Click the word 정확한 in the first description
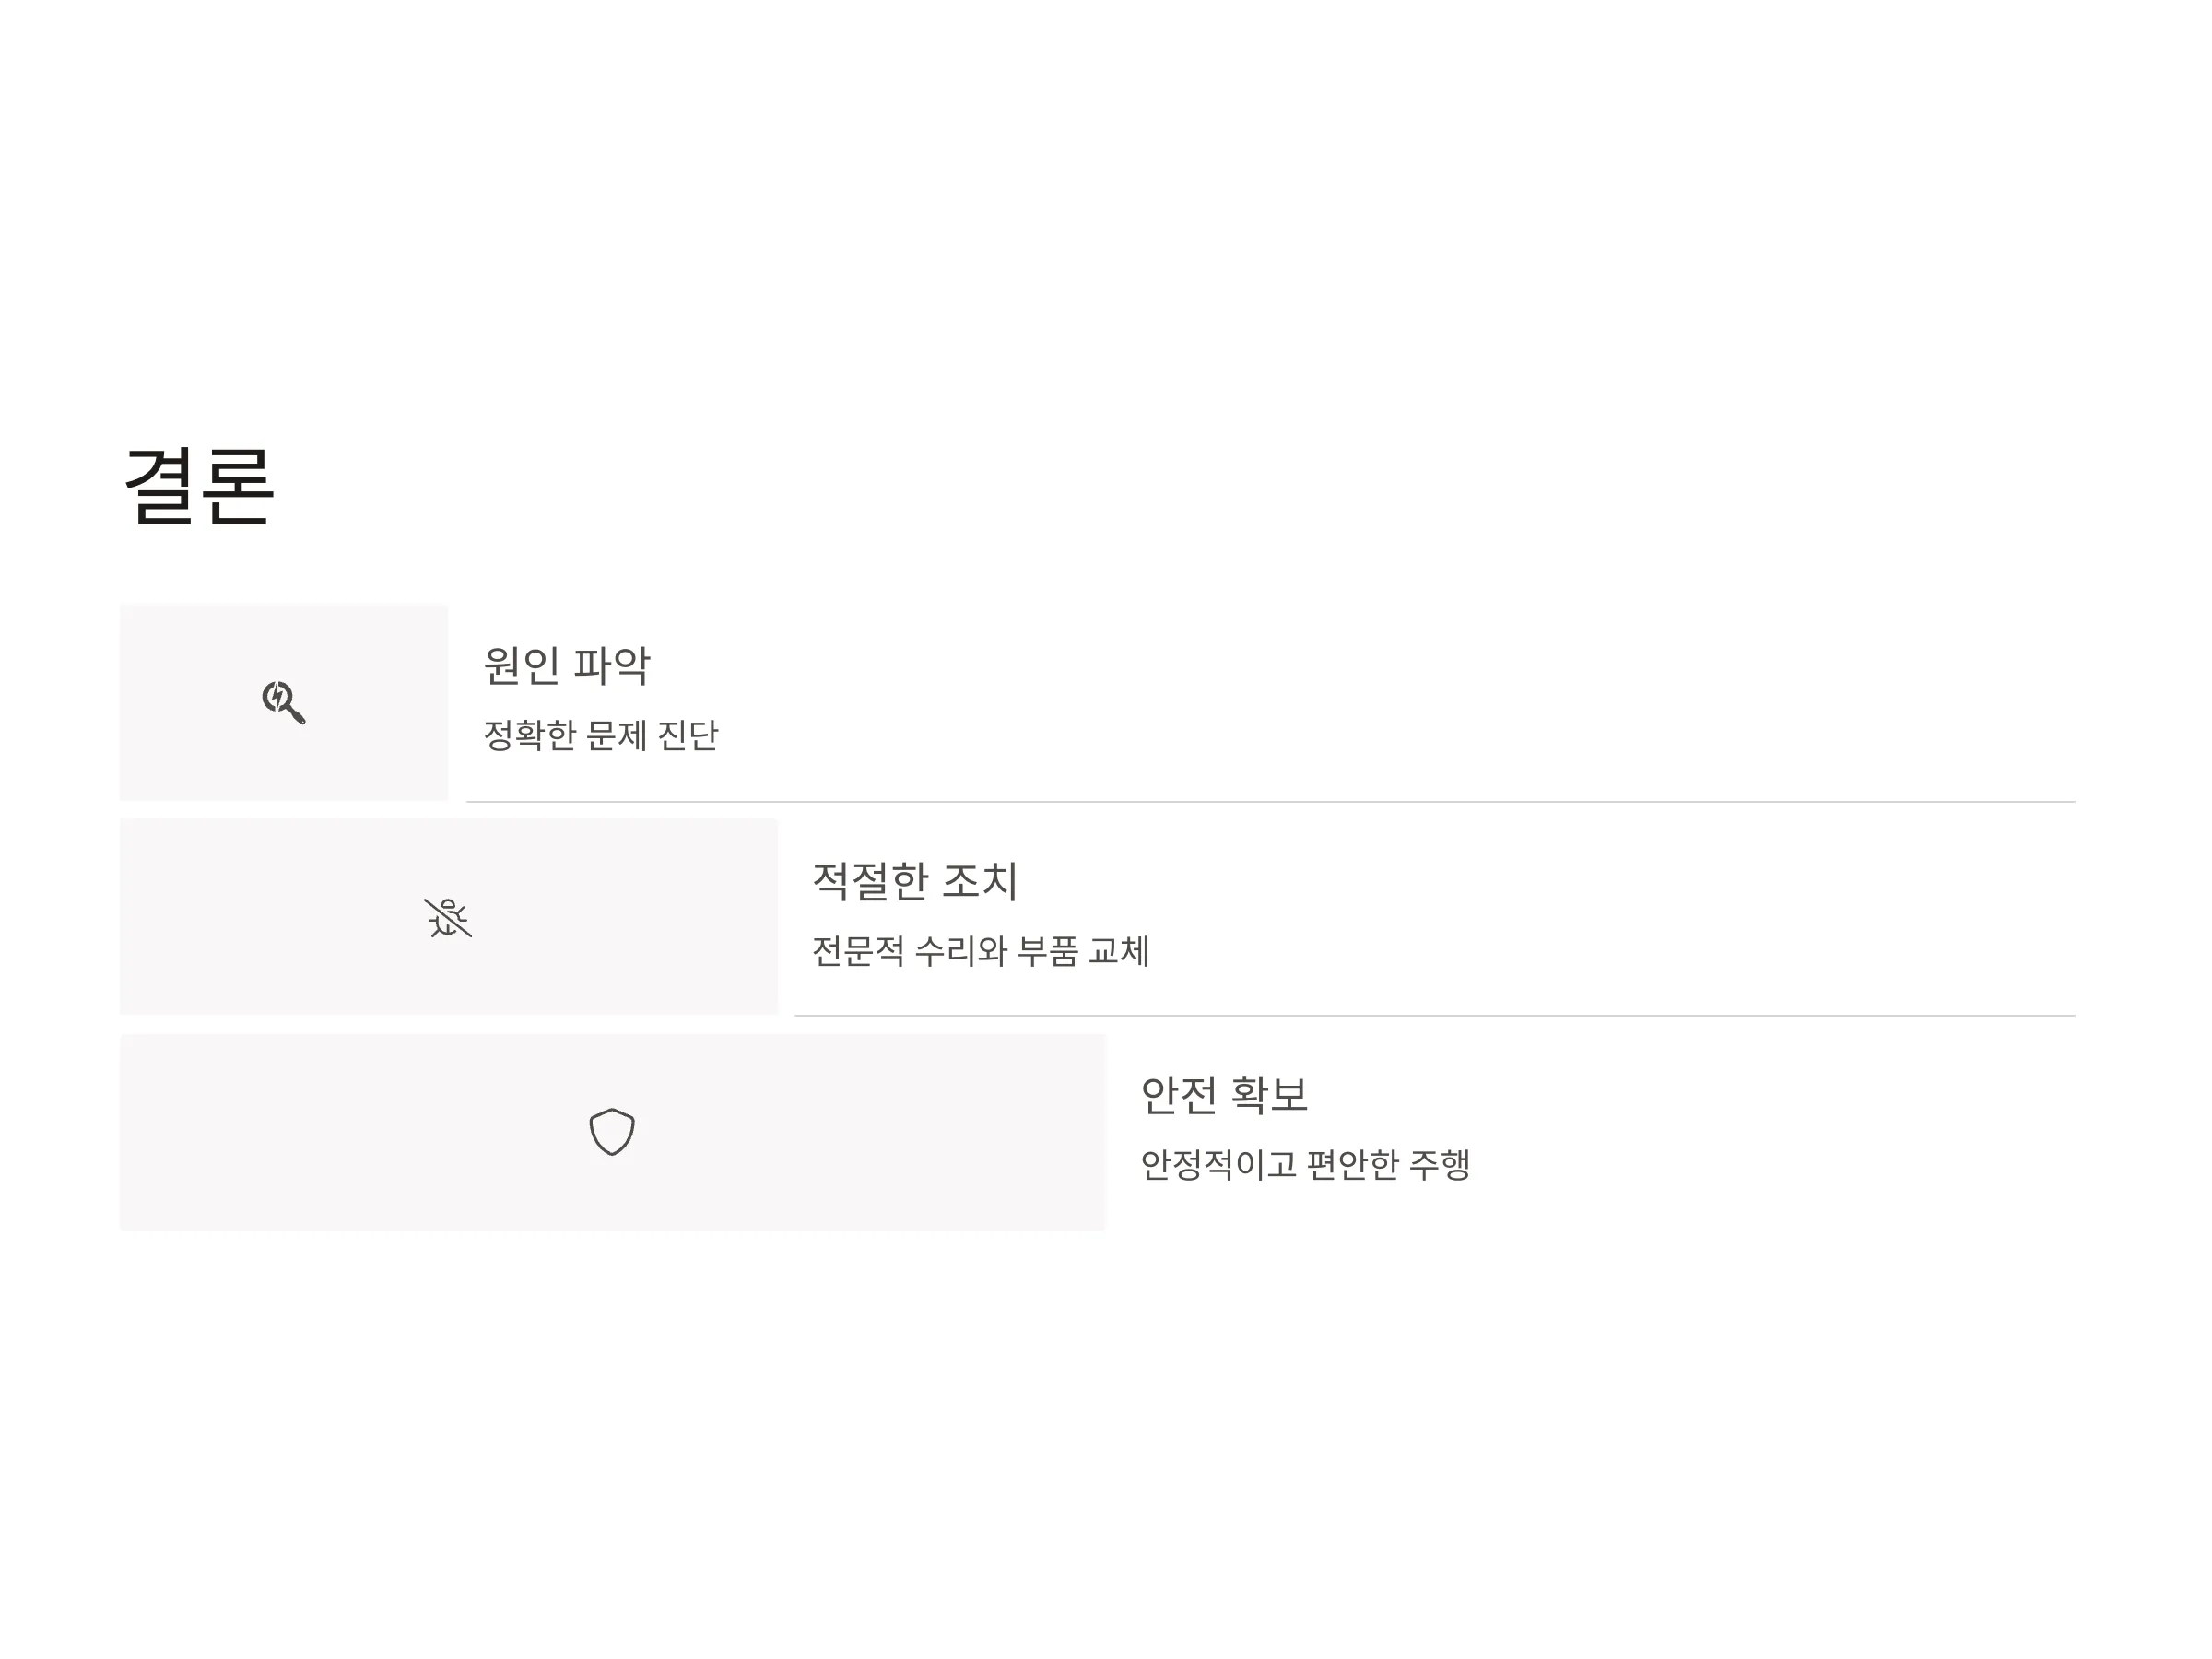Image resolution: width=2212 pixels, height=1659 pixels. [x=530, y=736]
